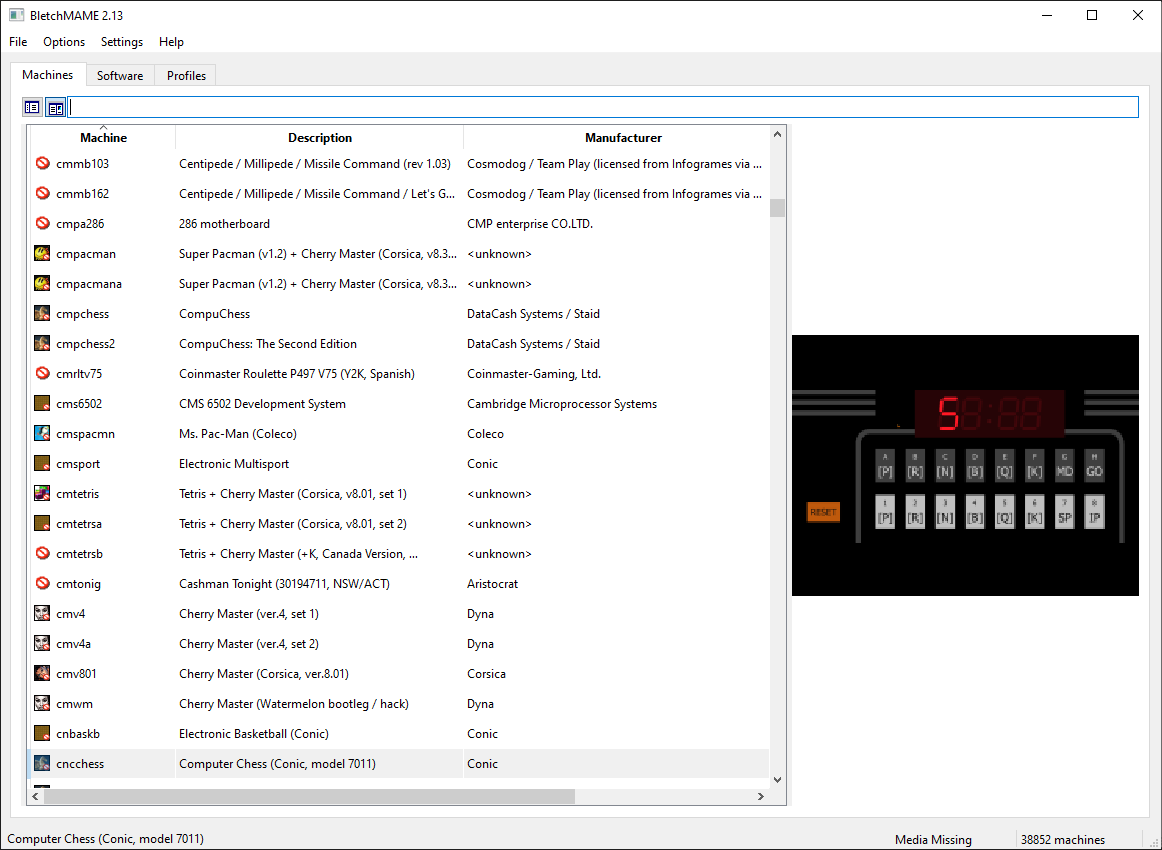Screen dimensions: 1162x850
Task: Click the list scroll-down arrow
Action: tap(777, 780)
